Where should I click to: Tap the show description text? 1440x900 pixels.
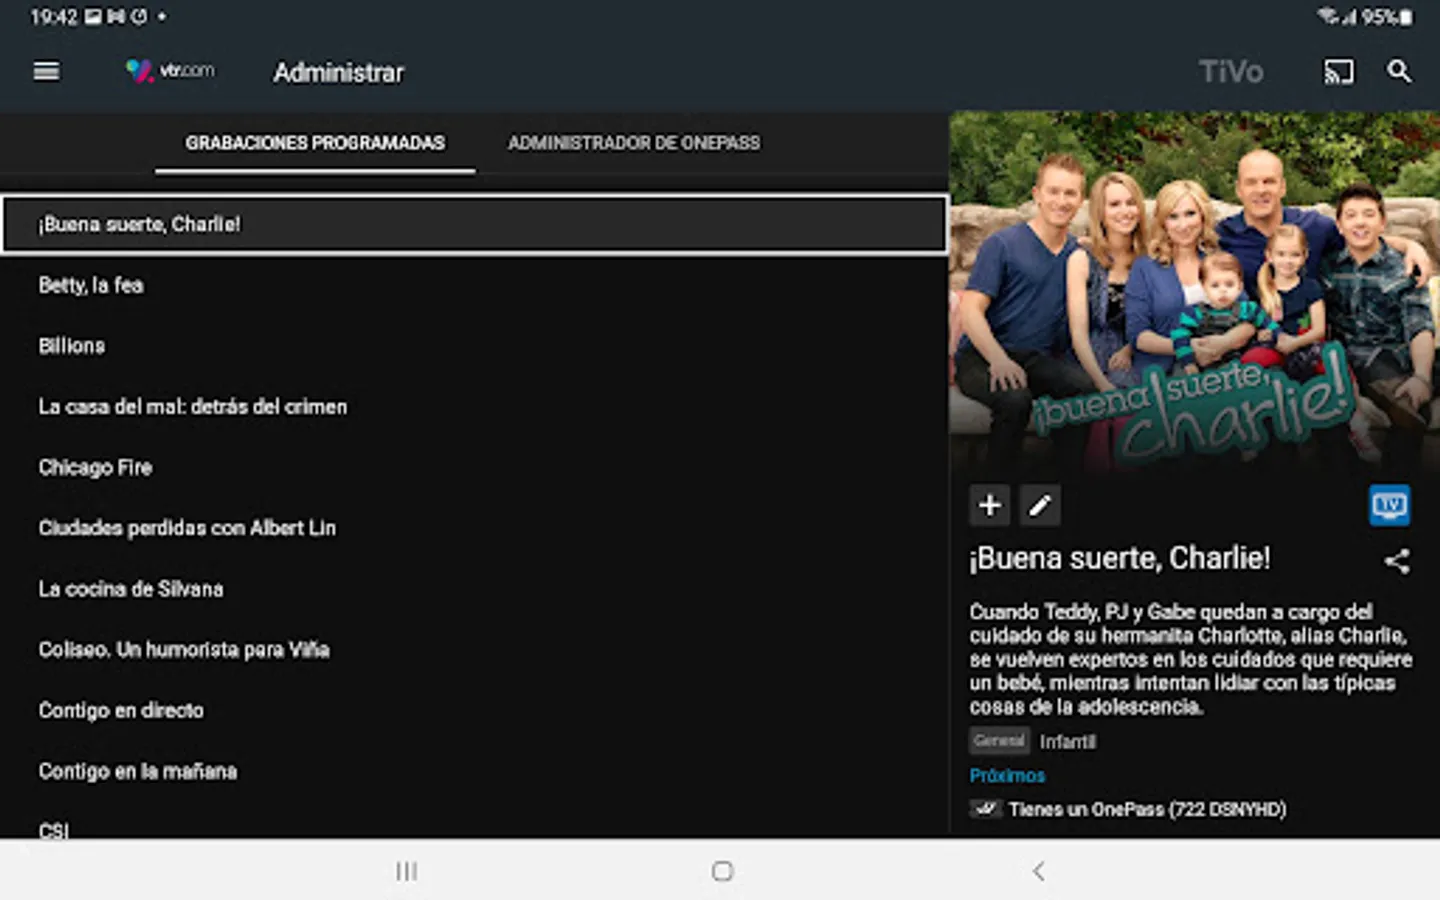pos(1190,659)
